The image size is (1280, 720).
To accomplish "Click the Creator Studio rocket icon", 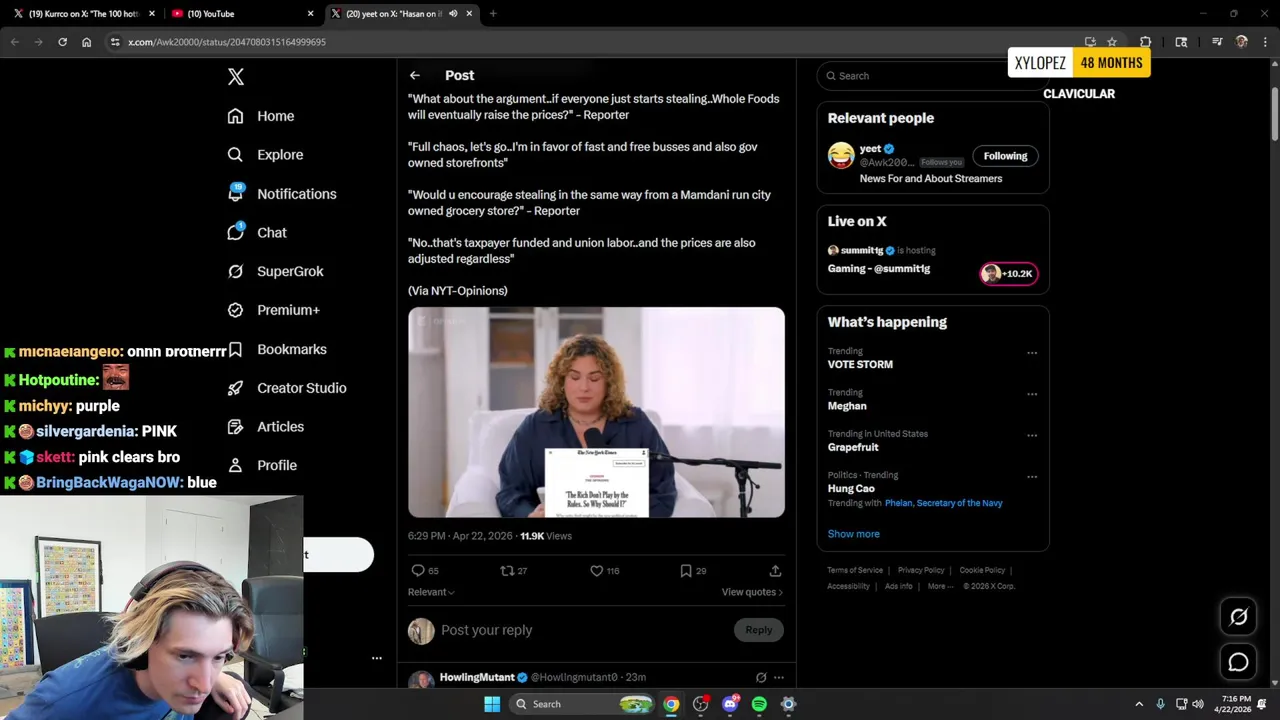I will click(235, 388).
